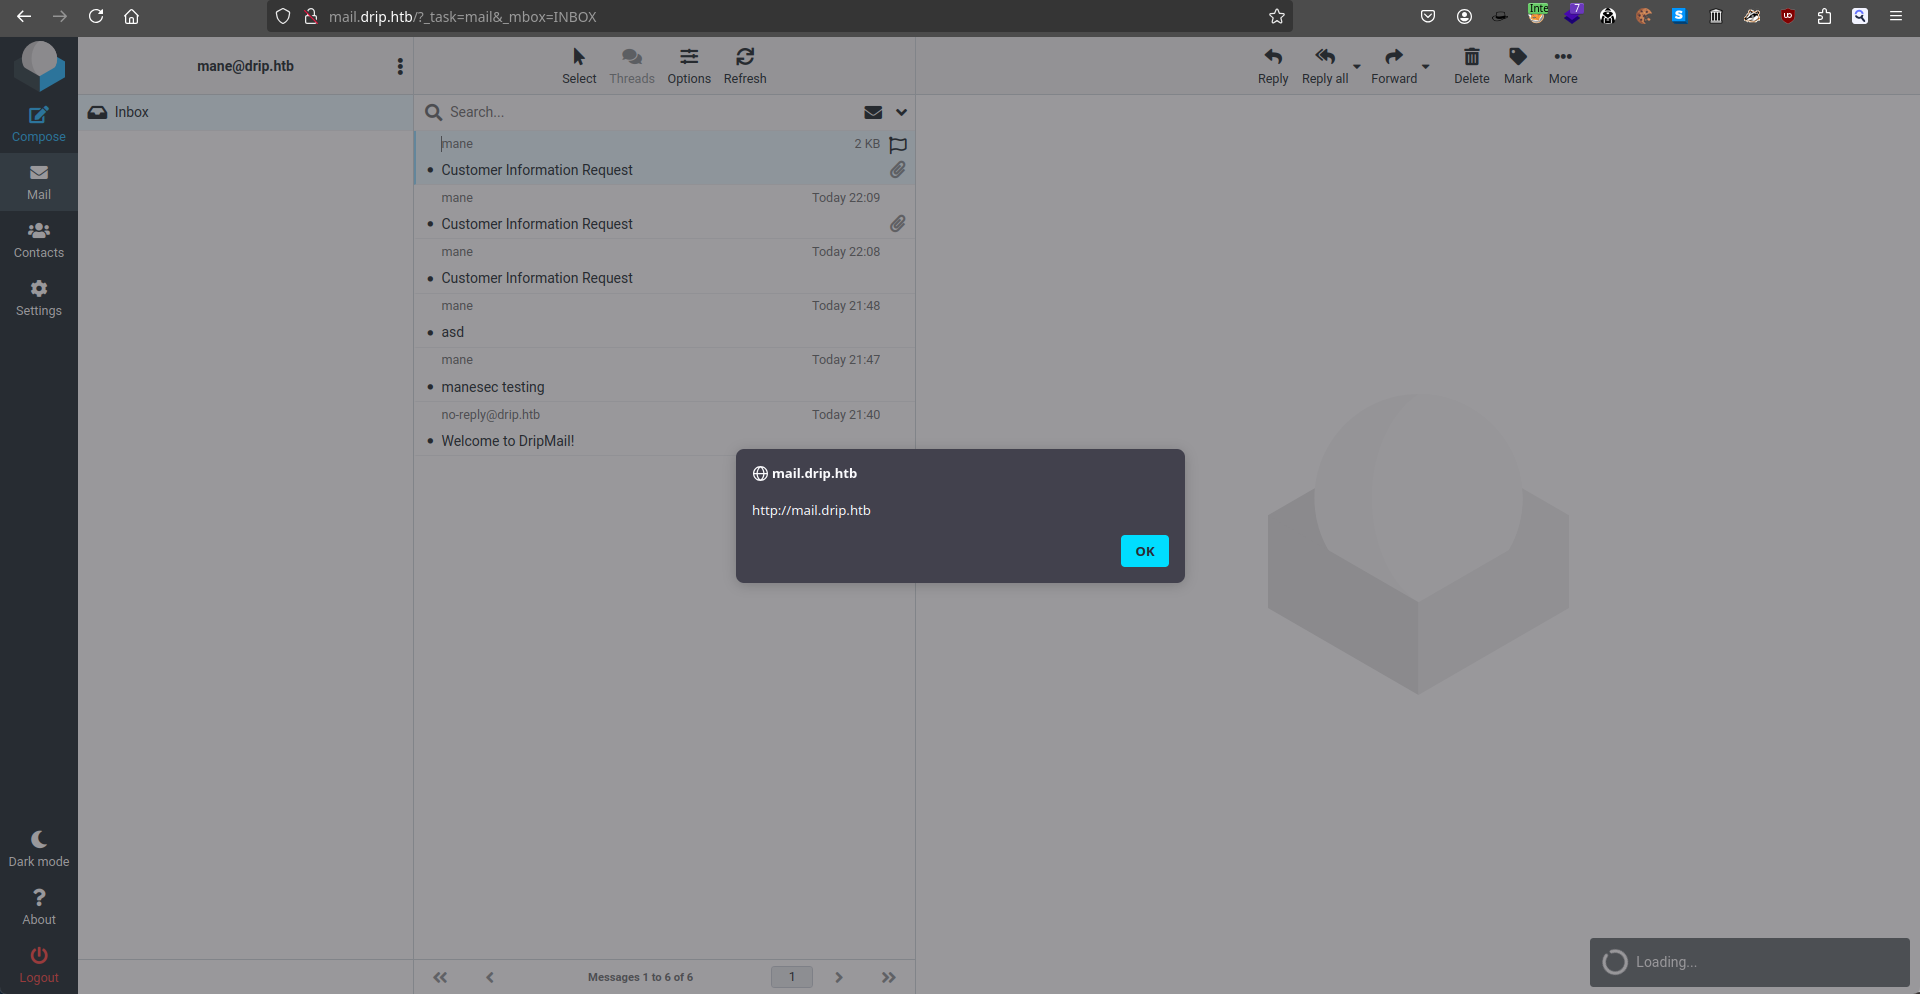Image resolution: width=1920 pixels, height=994 pixels.
Task: Bookmark this page with star icon
Action: [1276, 16]
